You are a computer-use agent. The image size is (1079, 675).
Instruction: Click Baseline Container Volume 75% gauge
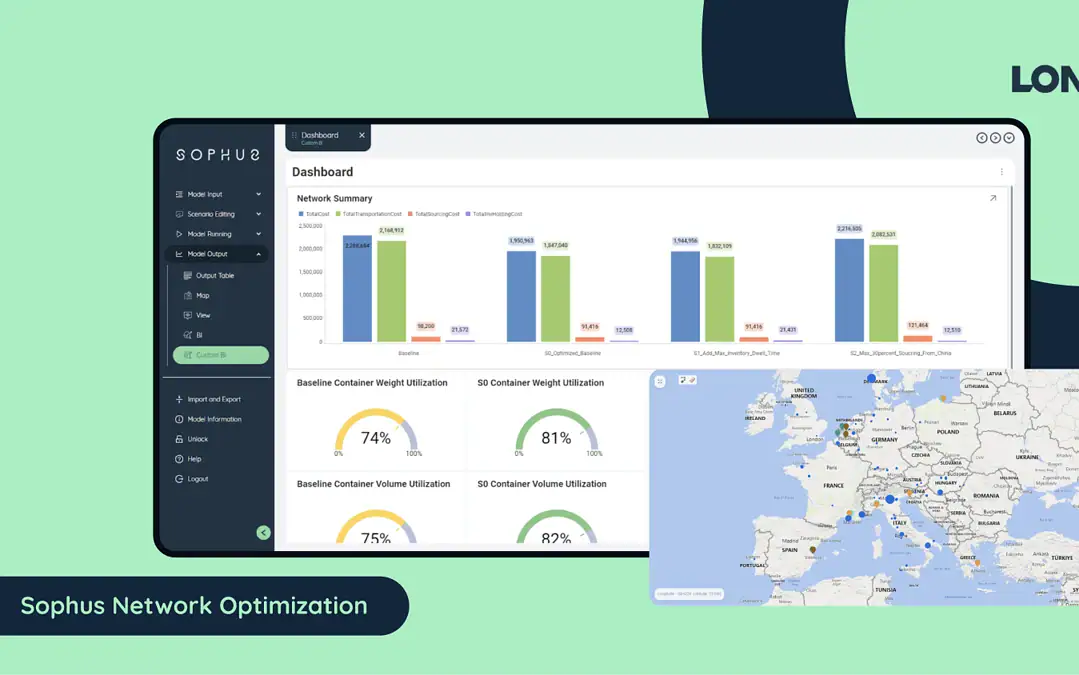(376, 527)
